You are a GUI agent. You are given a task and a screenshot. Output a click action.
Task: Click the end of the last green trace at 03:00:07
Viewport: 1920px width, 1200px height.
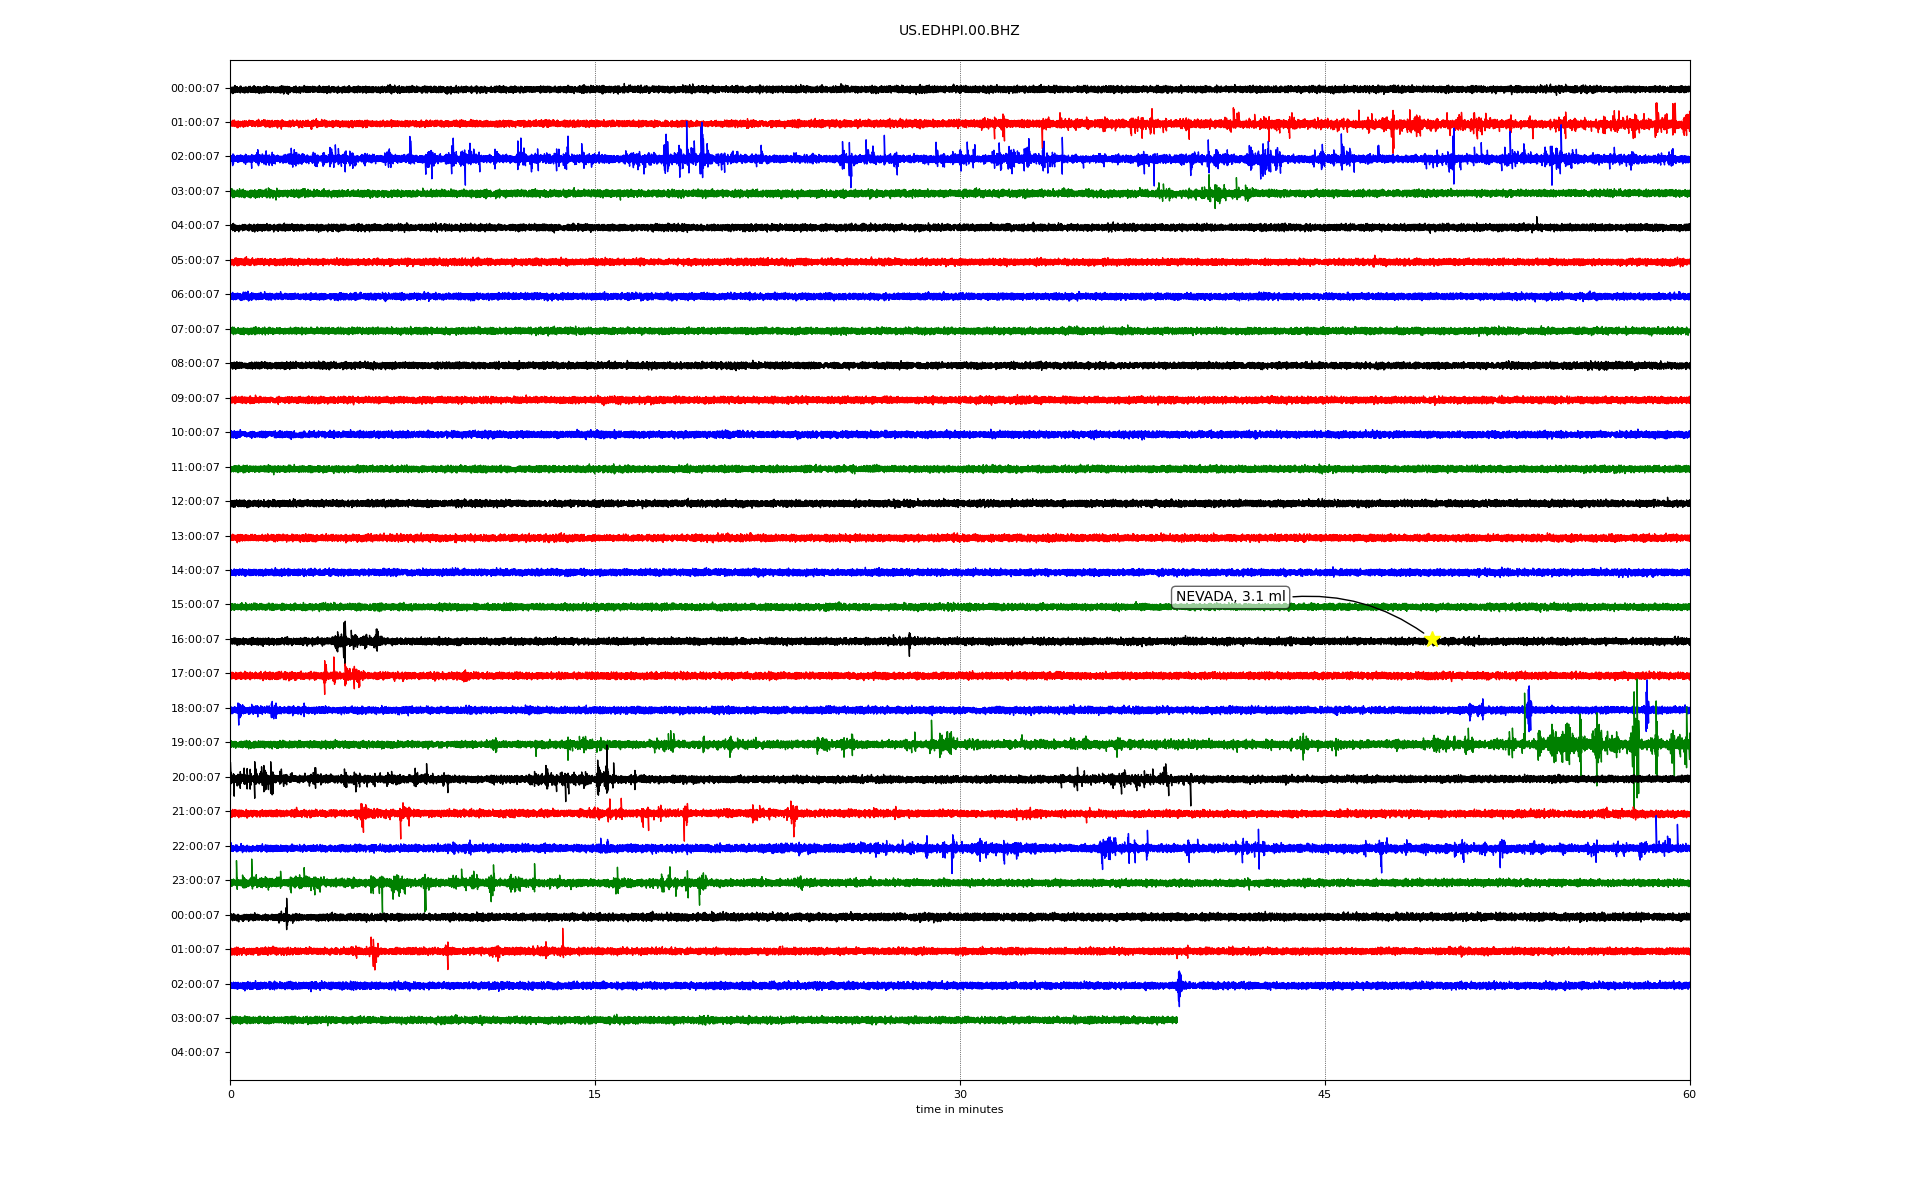(1176, 1020)
